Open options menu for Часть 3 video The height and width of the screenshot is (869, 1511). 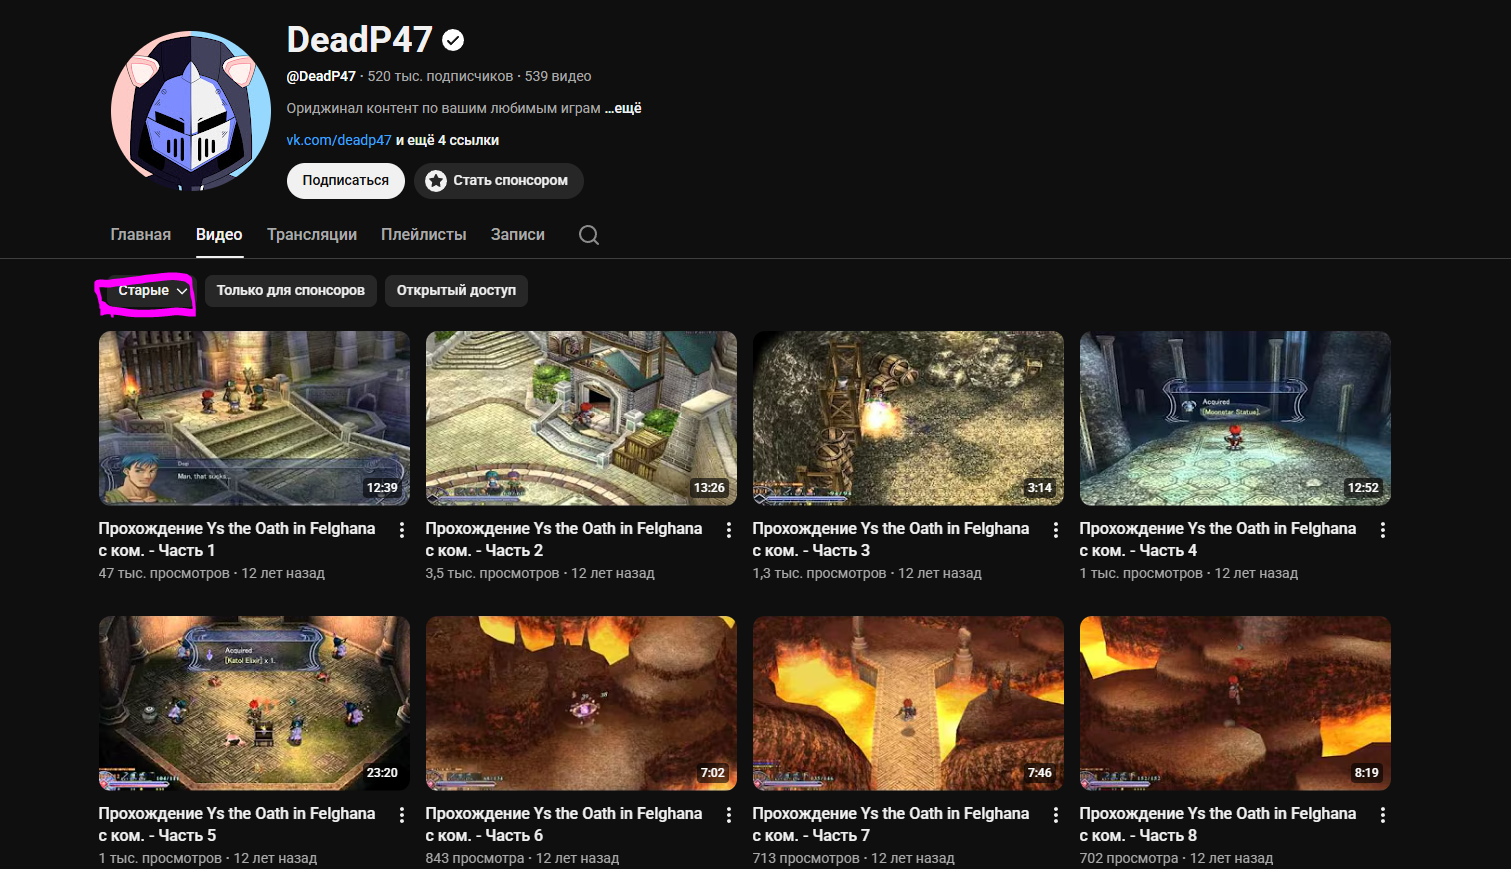pos(1056,530)
